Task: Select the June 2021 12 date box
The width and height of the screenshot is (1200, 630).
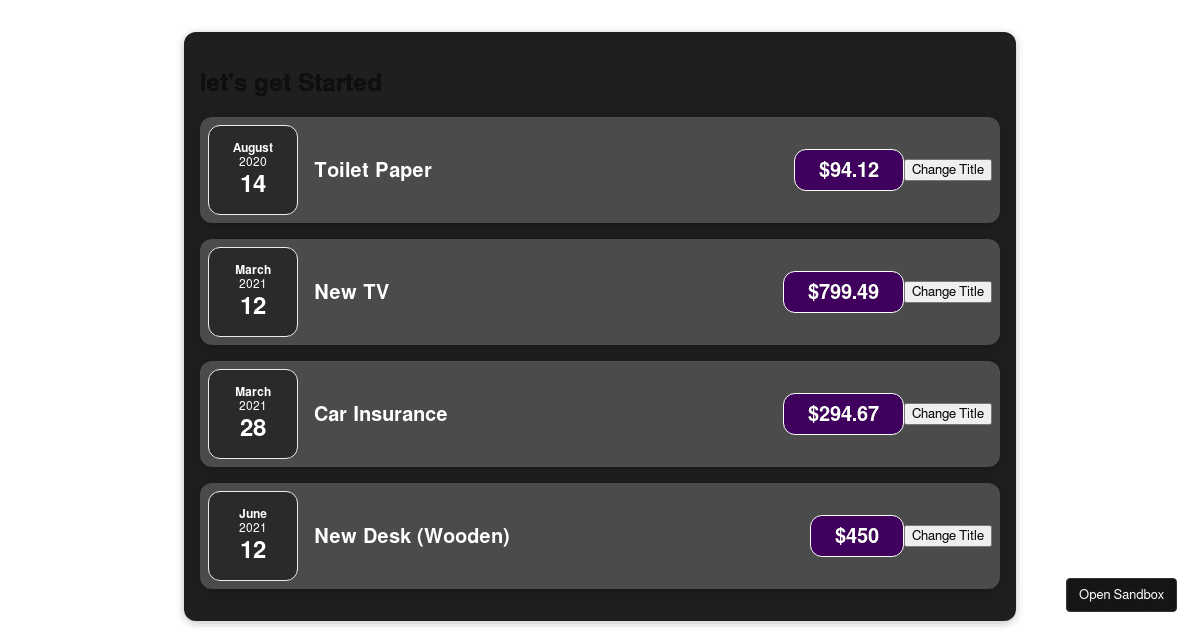Action: click(253, 536)
